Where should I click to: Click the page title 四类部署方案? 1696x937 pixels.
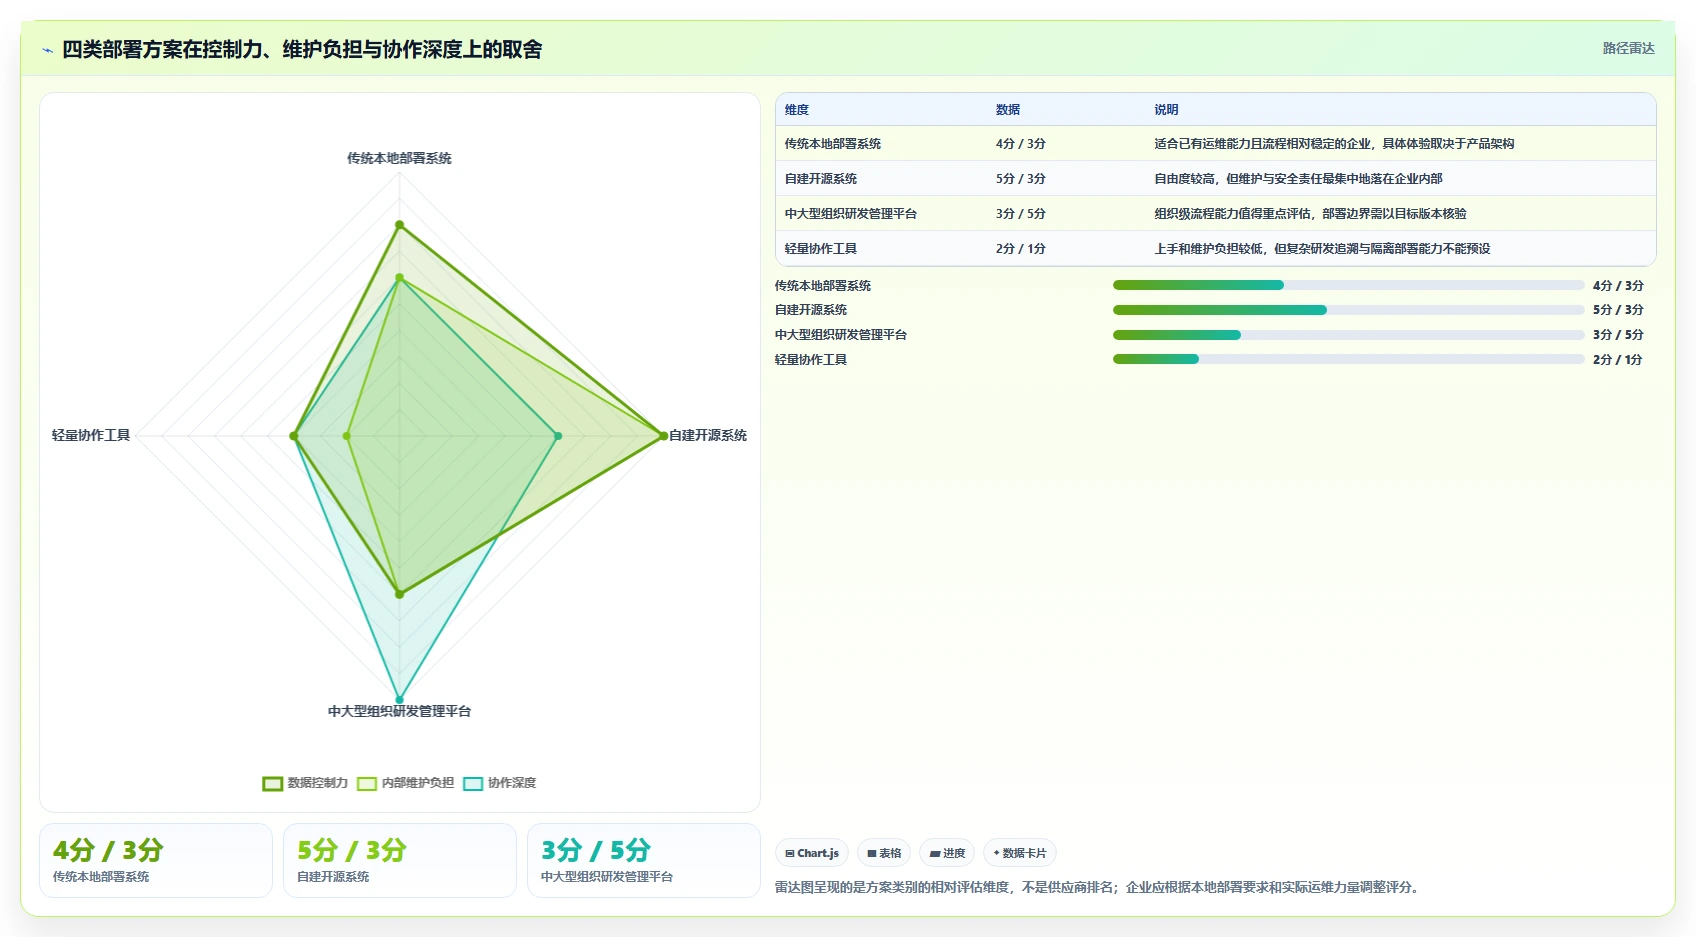pos(302,50)
